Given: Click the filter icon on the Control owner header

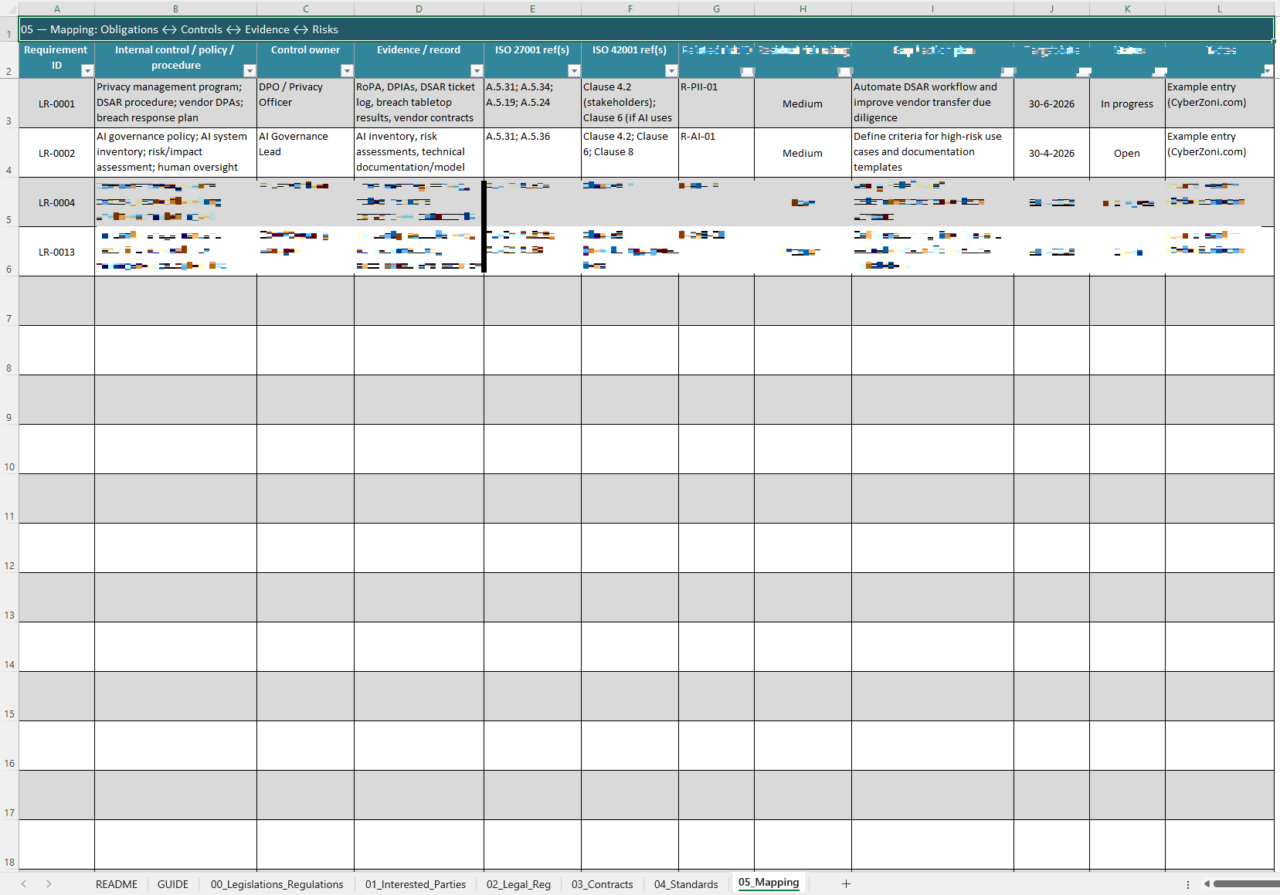Looking at the screenshot, I should click(347, 71).
